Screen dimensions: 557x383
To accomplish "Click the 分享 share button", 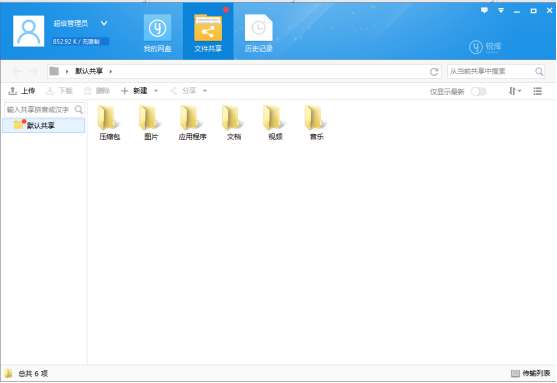I will [183, 91].
